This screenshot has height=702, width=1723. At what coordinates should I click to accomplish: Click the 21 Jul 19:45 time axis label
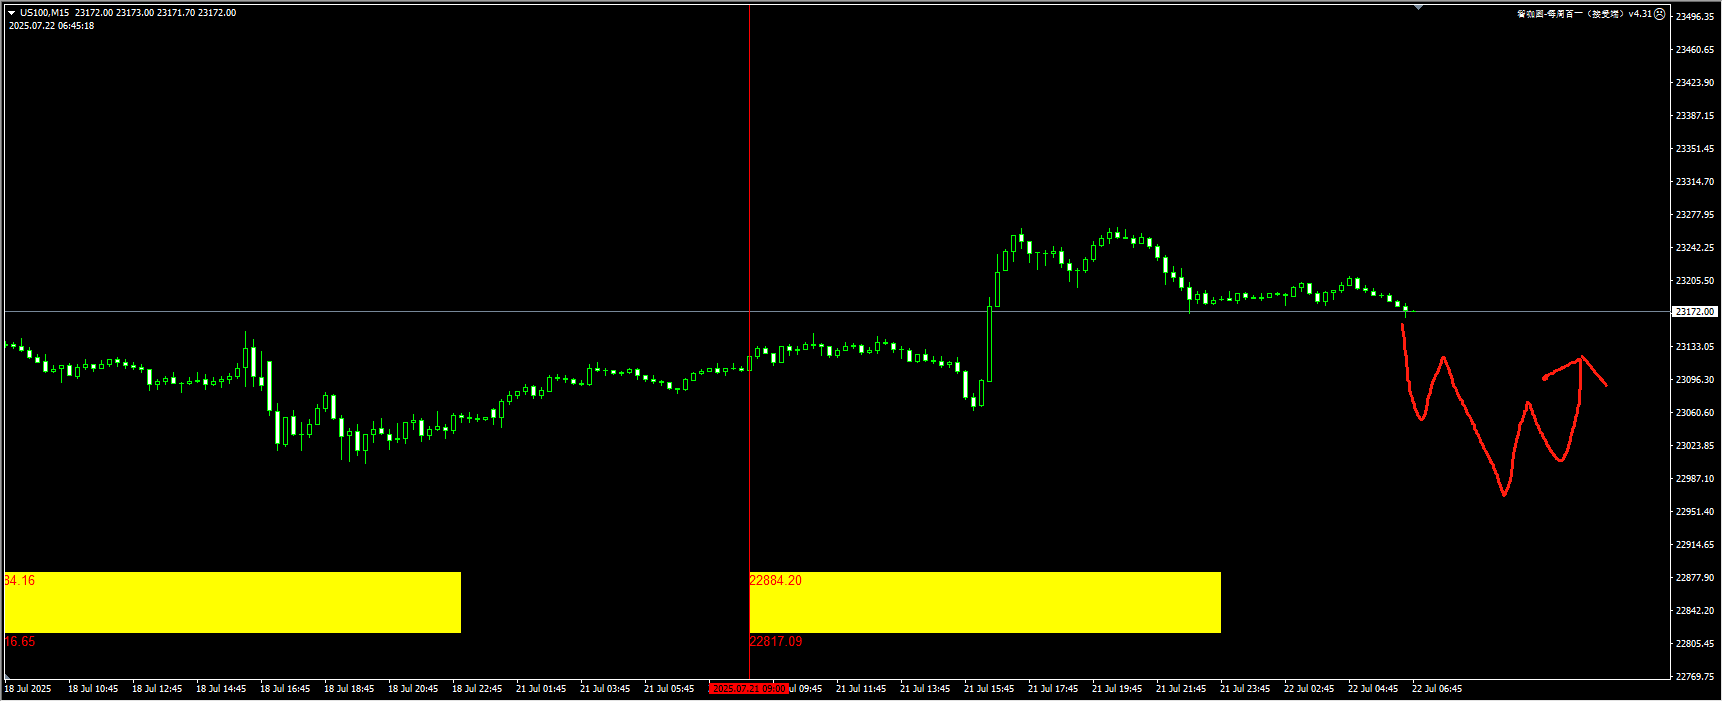coord(1117,689)
